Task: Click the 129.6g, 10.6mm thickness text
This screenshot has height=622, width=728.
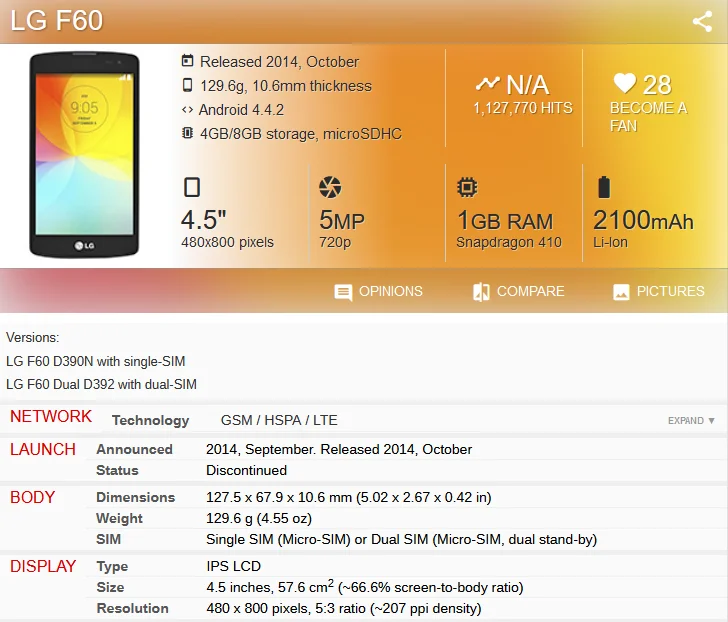Action: (286, 86)
